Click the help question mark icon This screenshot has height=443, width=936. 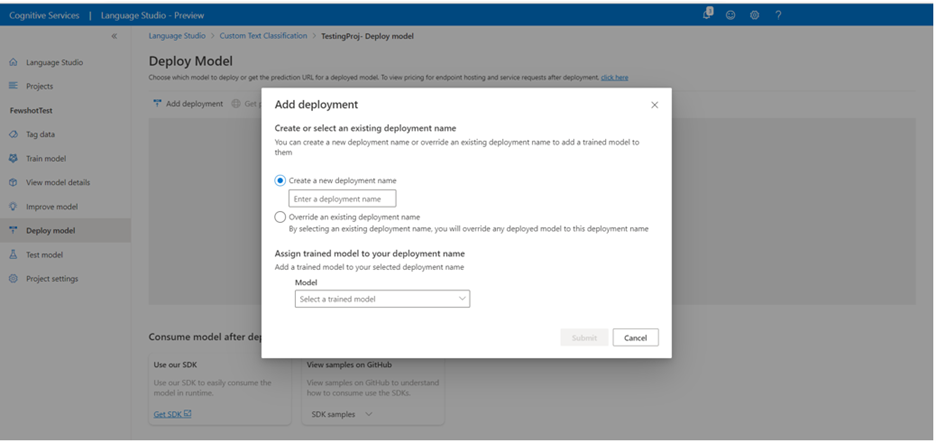[778, 15]
